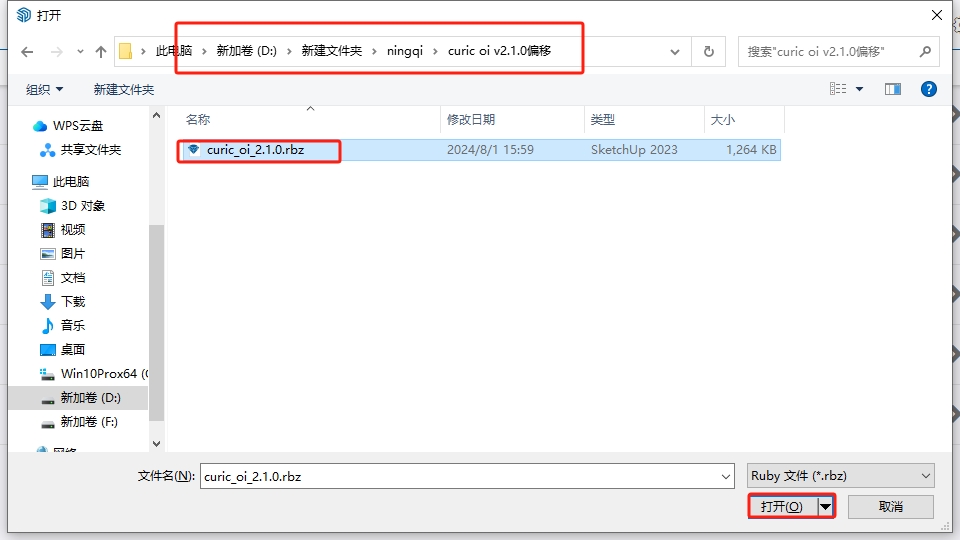Select 新加卷 (D:) breadcrumb in address bar

coord(246,51)
